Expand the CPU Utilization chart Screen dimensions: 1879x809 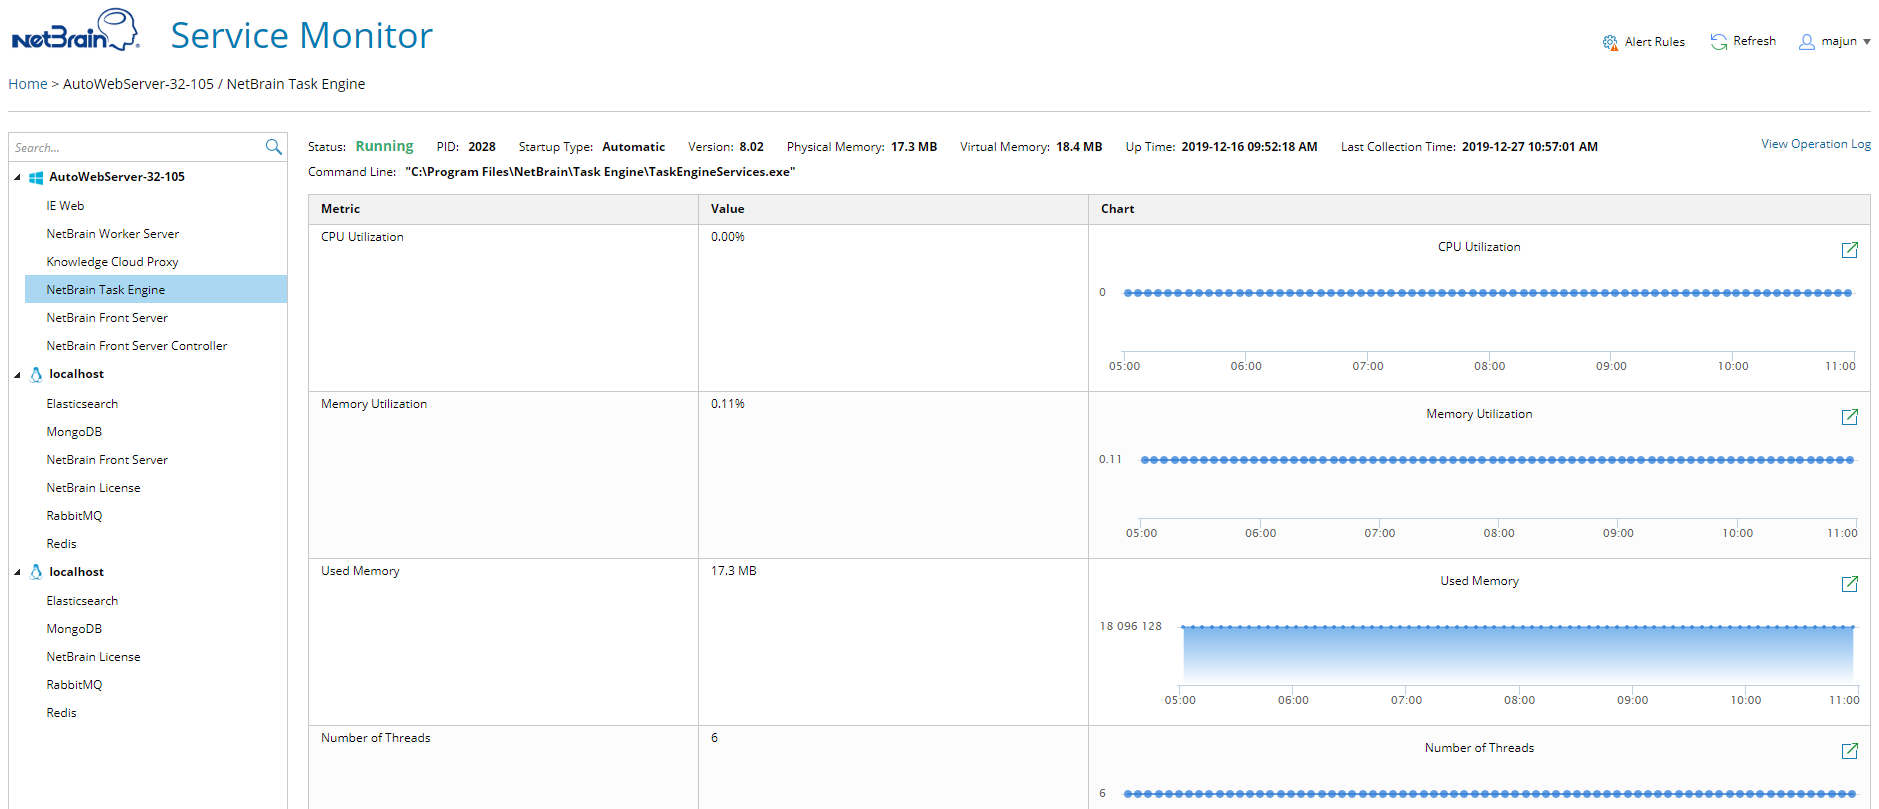[1850, 250]
